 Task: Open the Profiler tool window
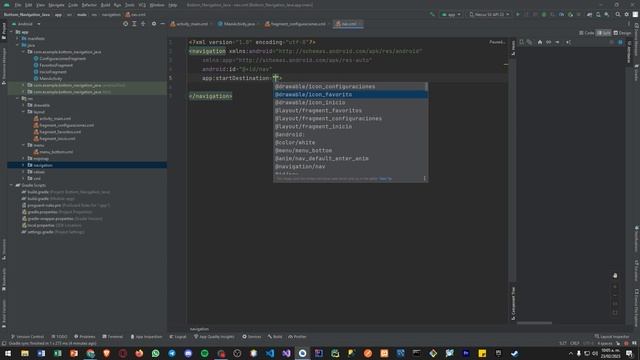point(297,337)
